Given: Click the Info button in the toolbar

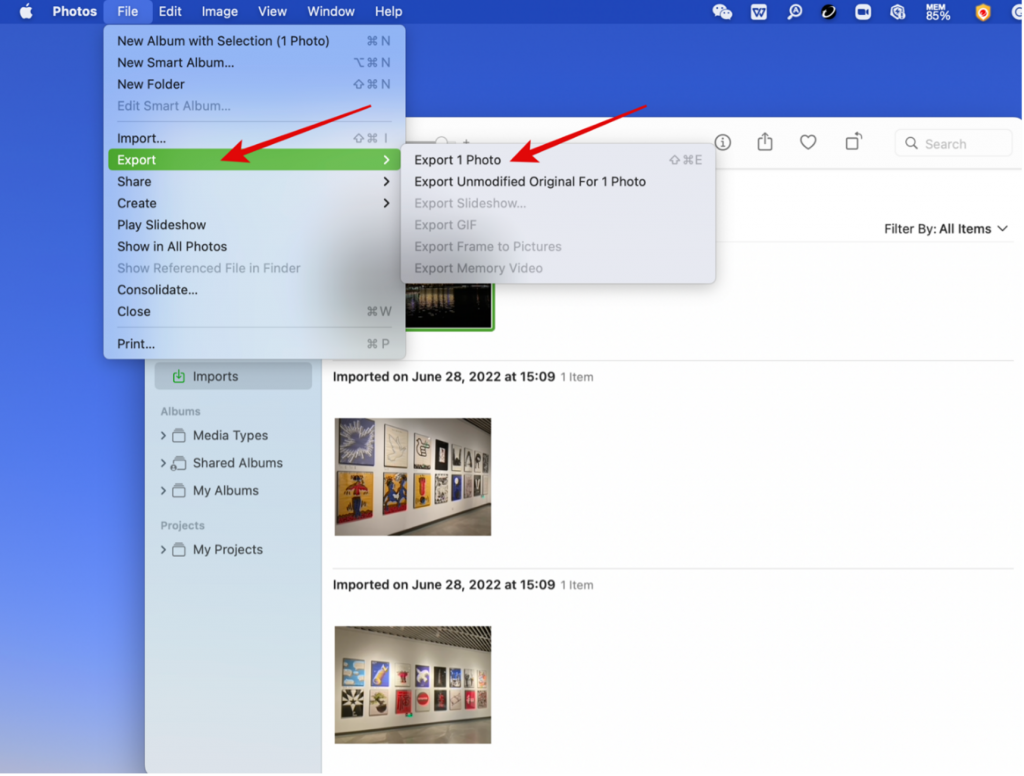Looking at the screenshot, I should tap(722, 143).
